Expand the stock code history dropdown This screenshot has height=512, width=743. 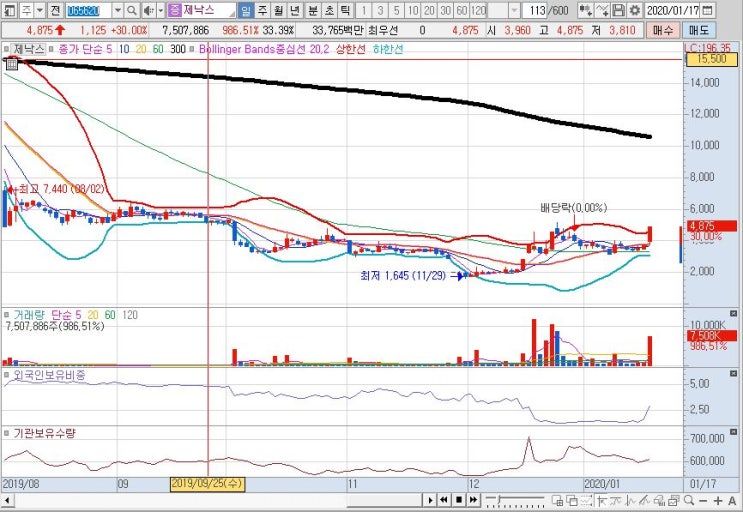[x=118, y=10]
